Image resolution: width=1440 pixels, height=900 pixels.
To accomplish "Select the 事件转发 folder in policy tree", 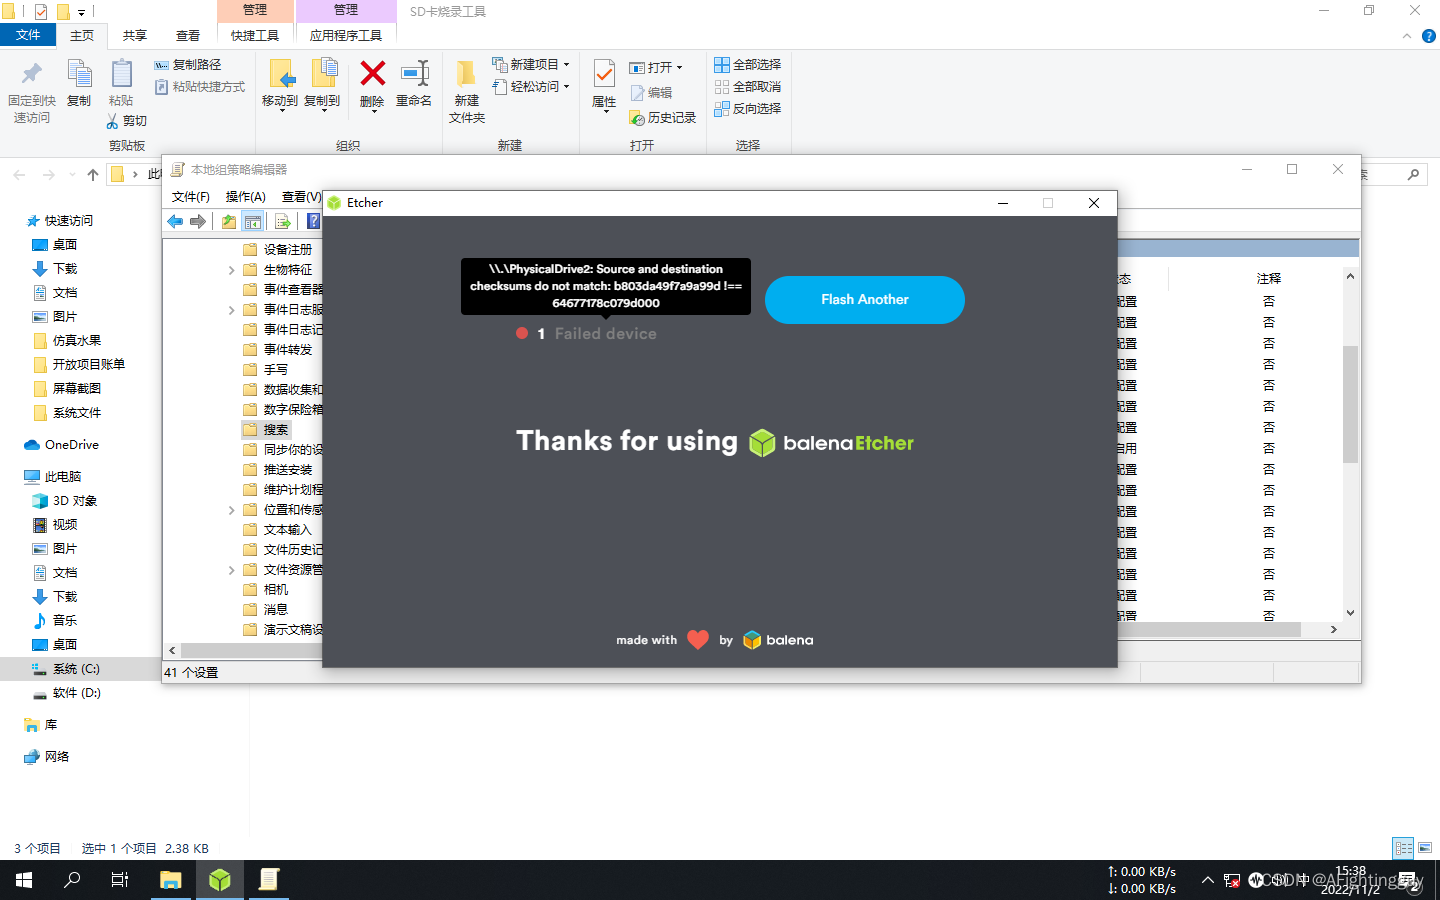I will pos(277,350).
